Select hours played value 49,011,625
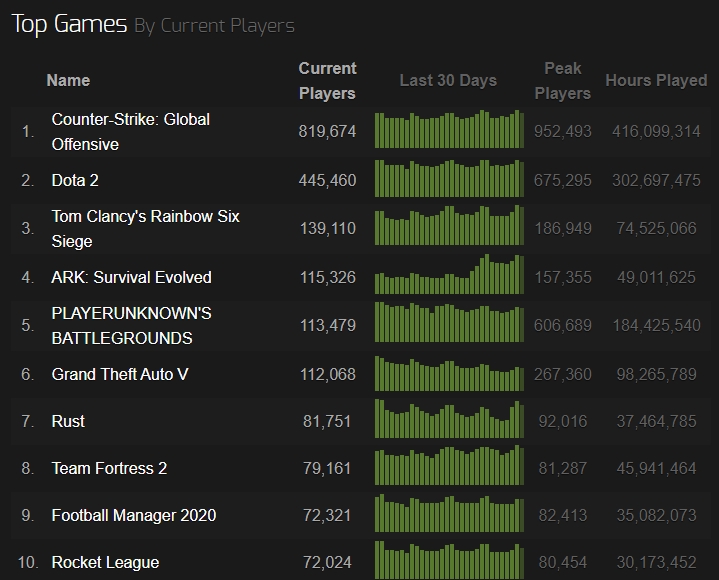Viewport: 719px width, 580px height. [656, 277]
